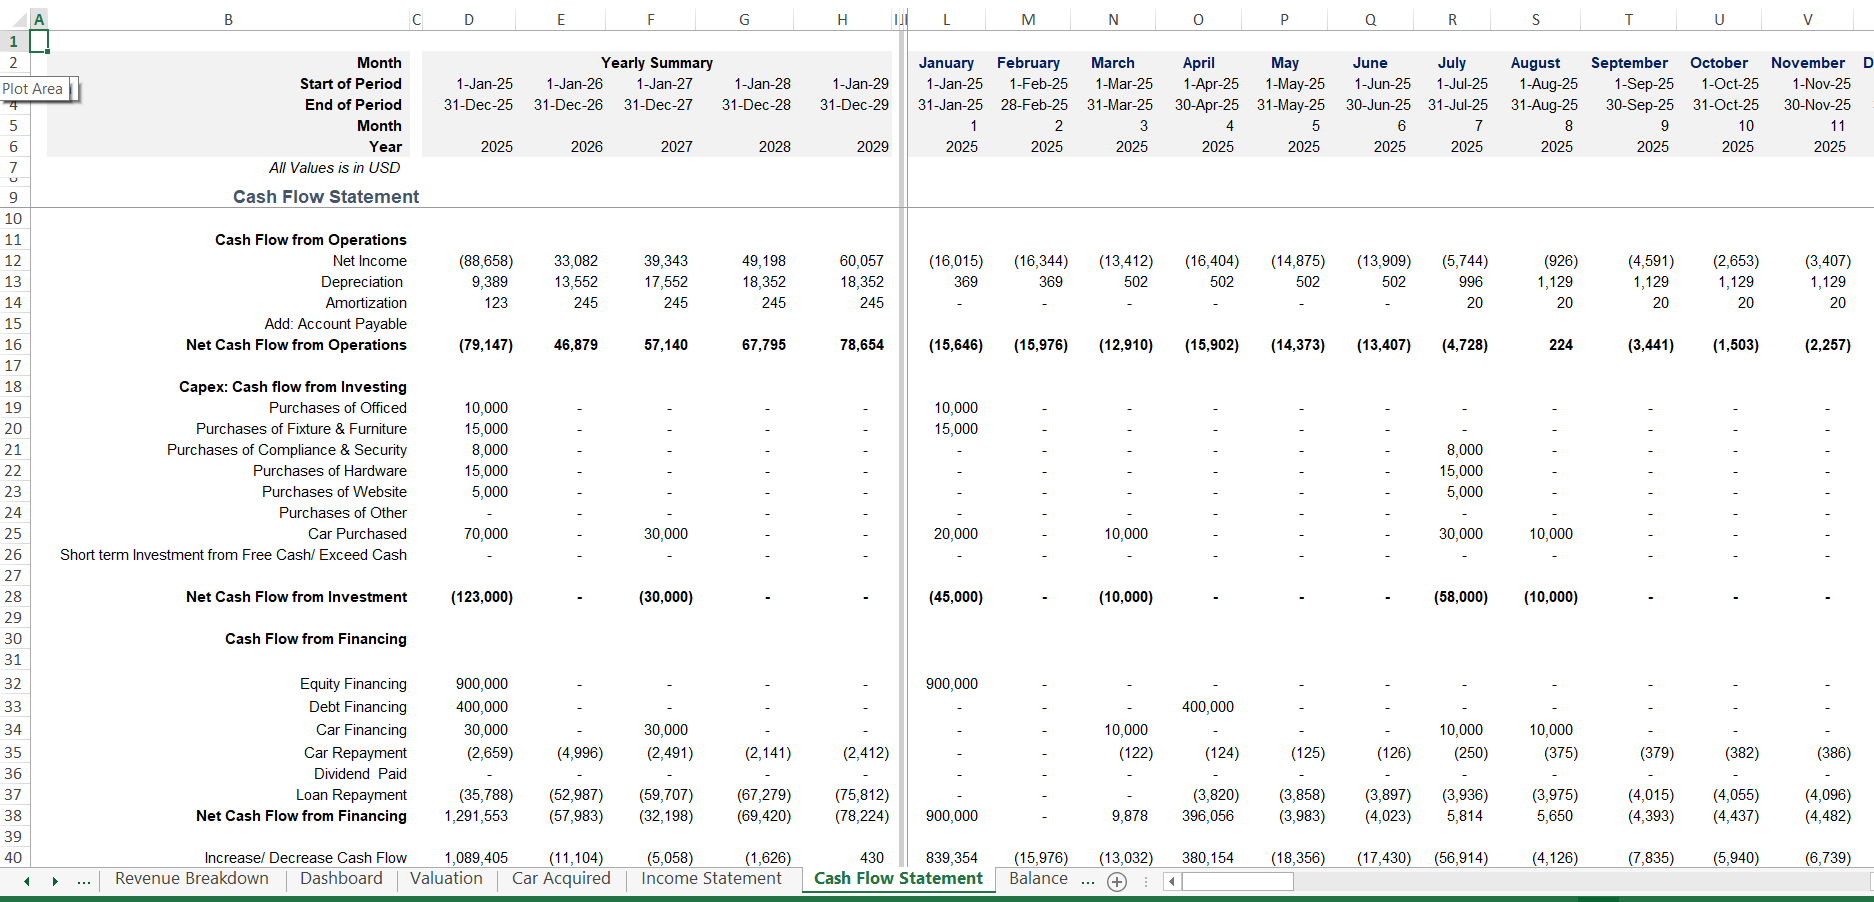Click November column header text
The height and width of the screenshot is (902, 1874).
point(1808,63)
